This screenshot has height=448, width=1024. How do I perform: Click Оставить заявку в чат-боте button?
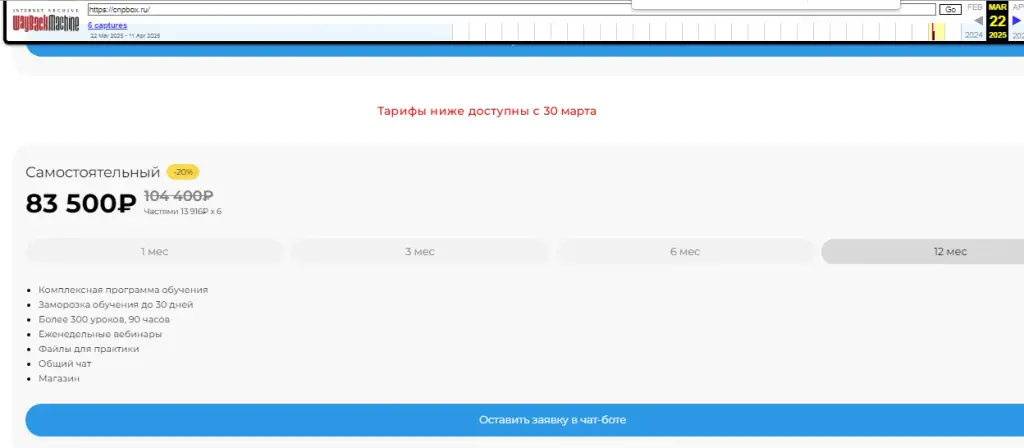(x=525, y=420)
